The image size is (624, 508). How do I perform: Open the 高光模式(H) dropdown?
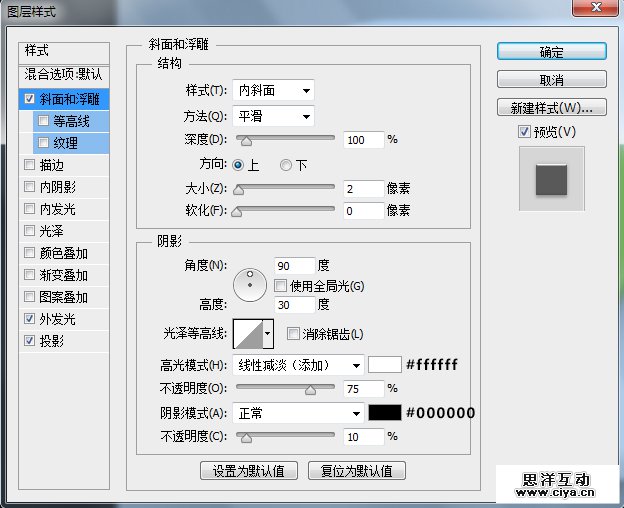point(298,365)
